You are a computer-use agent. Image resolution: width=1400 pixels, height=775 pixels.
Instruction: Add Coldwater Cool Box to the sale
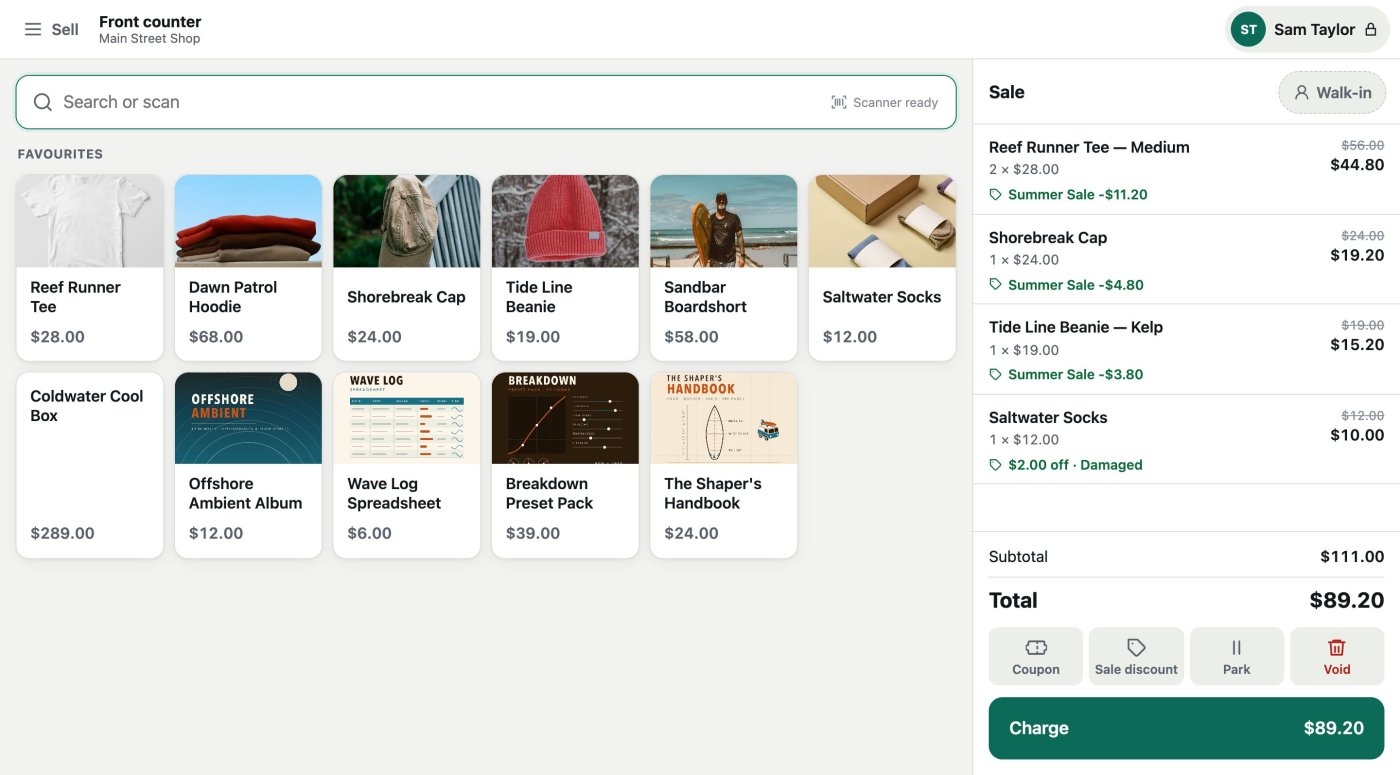90,465
